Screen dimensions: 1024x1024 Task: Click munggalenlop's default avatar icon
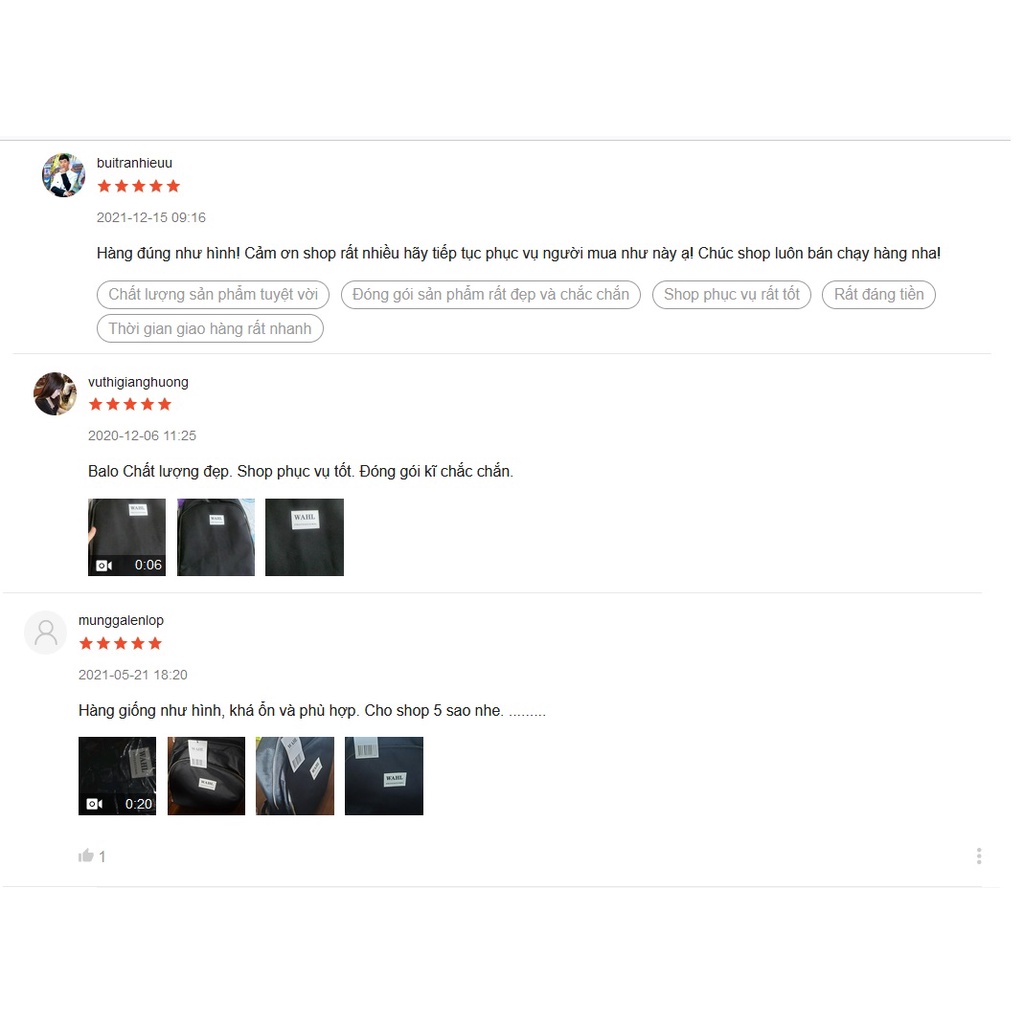[x=46, y=632]
